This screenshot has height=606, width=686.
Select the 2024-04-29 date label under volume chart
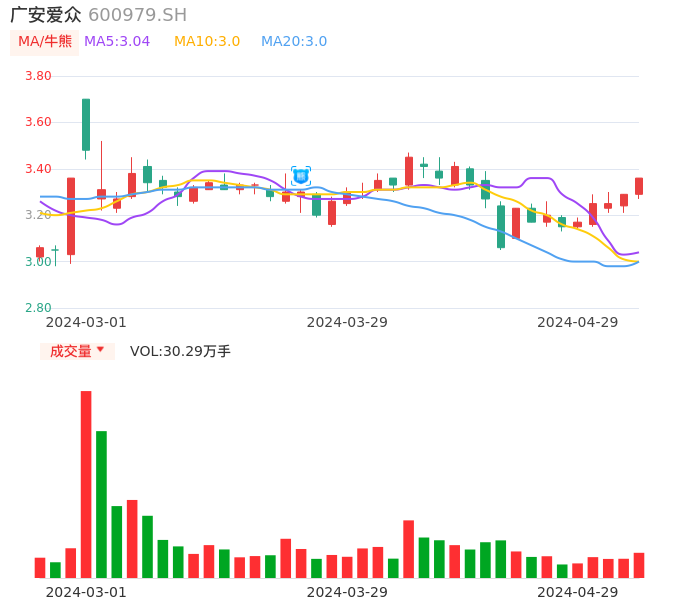[x=577, y=592]
